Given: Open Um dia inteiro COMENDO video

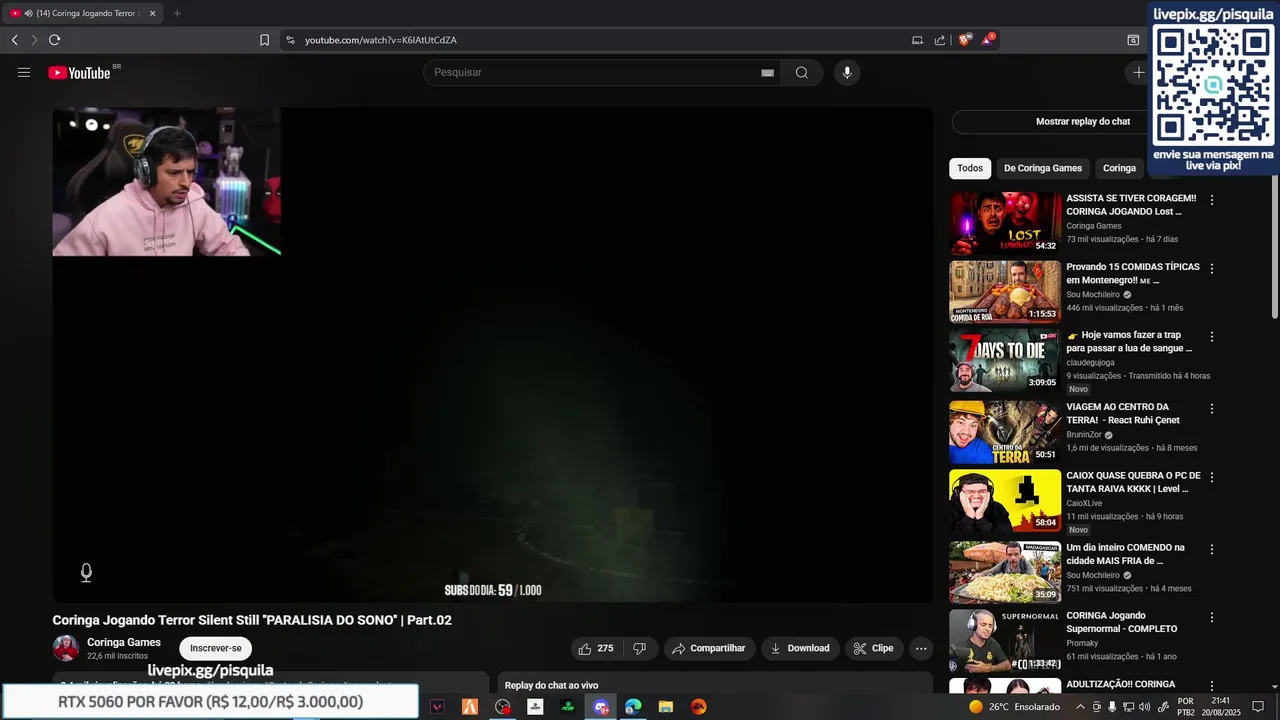Looking at the screenshot, I should coord(1005,572).
